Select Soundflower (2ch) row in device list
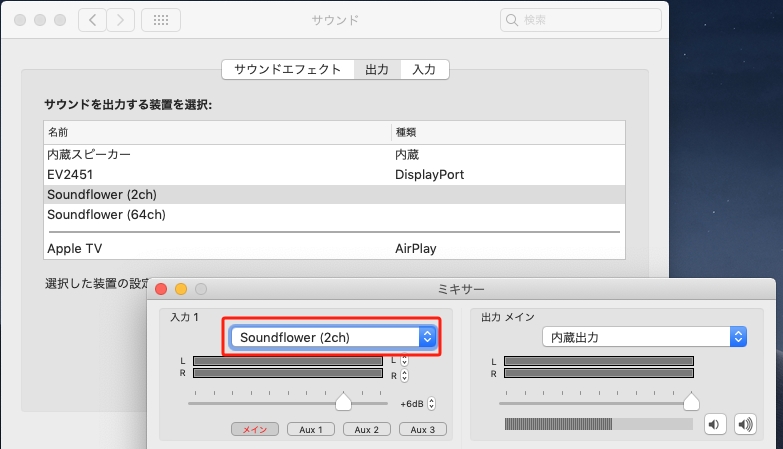Screen dimensions: 783x449 [334, 195]
